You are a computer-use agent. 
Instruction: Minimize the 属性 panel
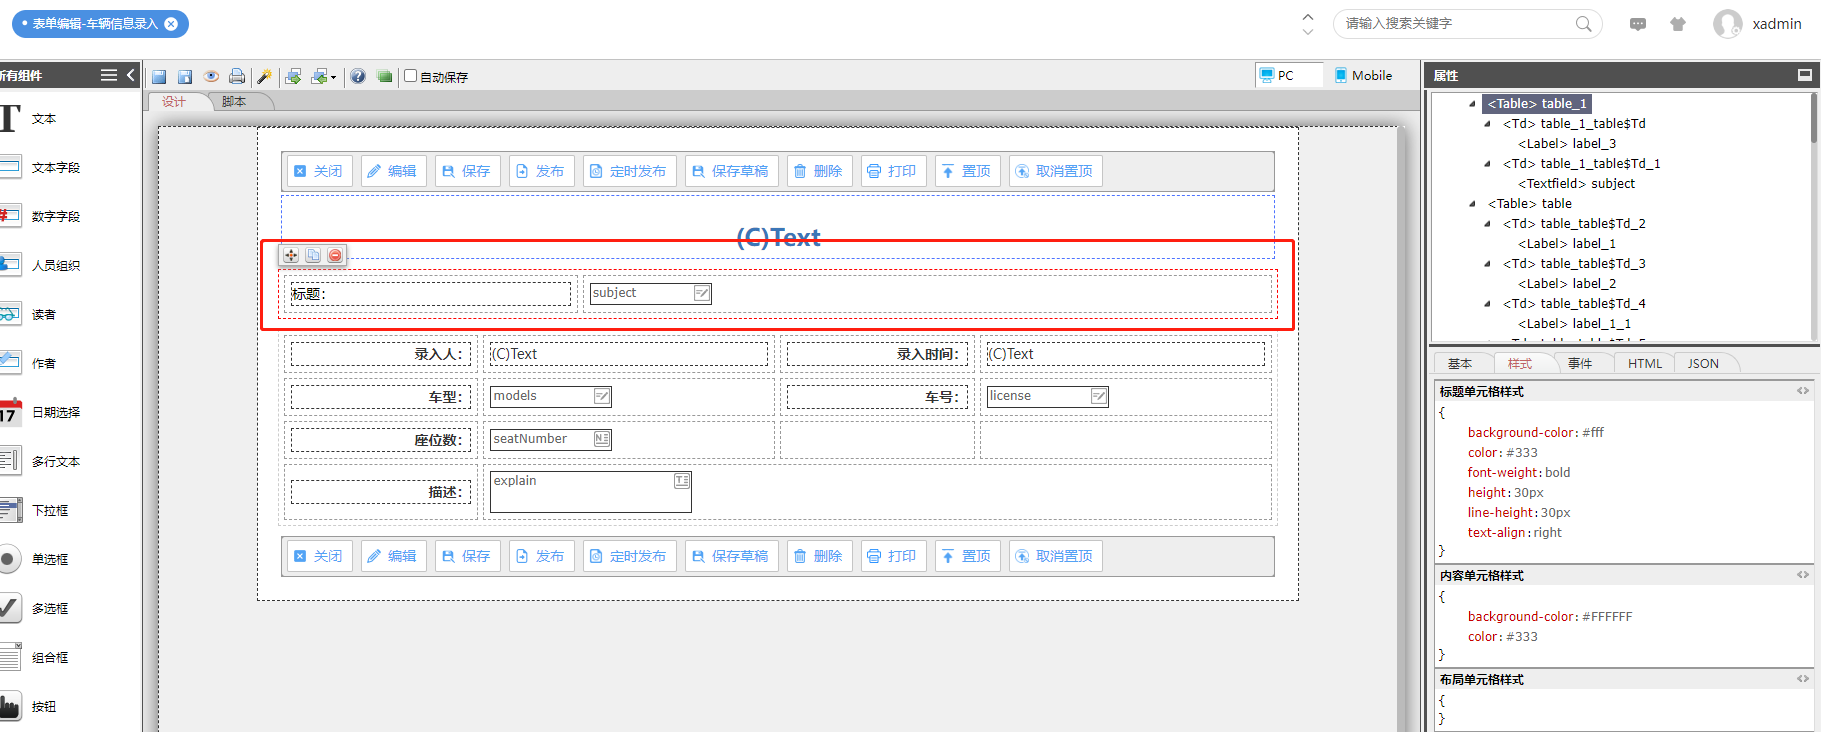[x=1804, y=75]
